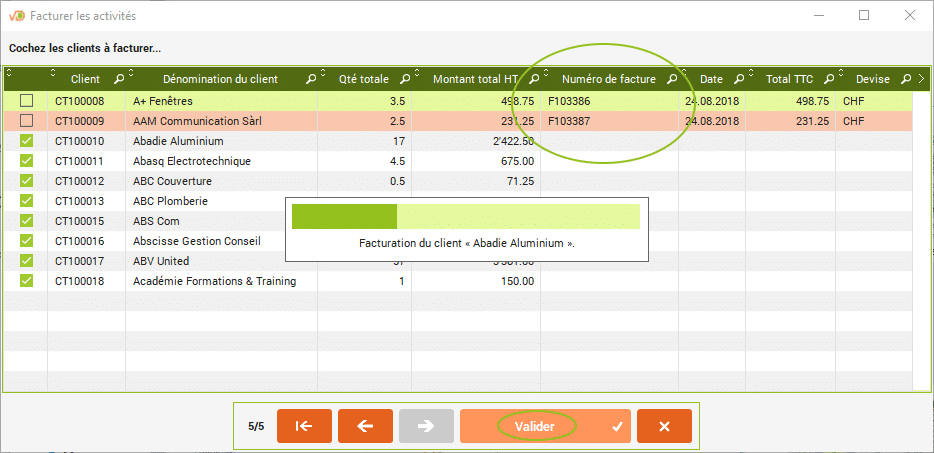
Task: Click the greyed-out next step arrow
Action: point(426,426)
